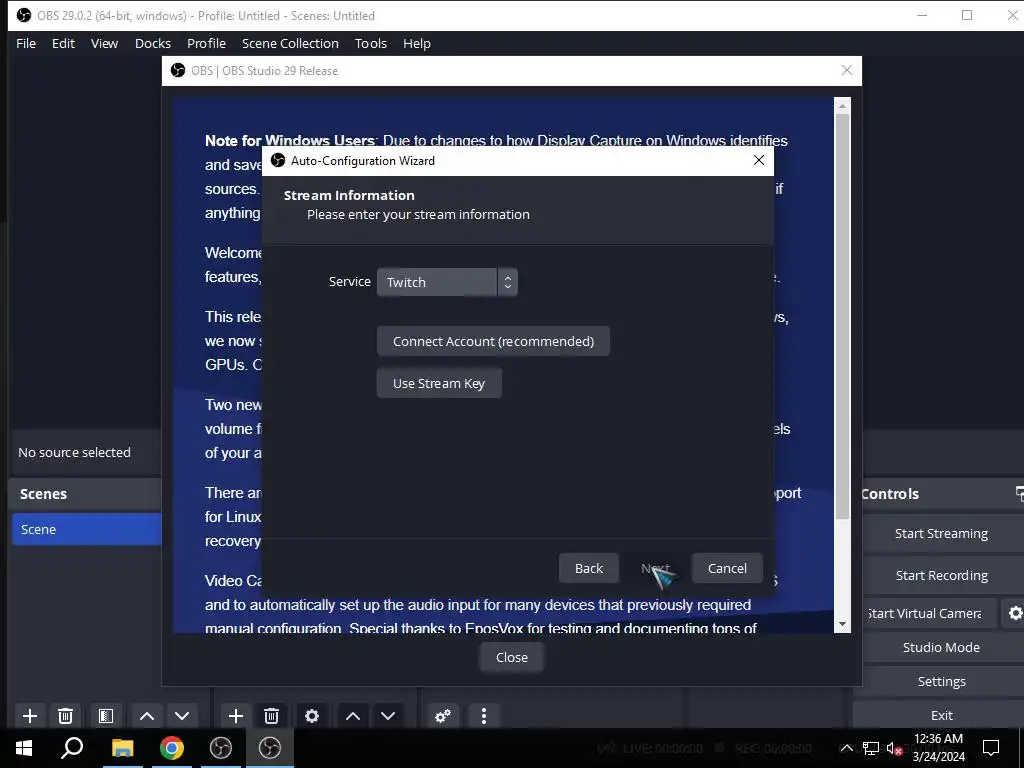Open virtual camera settings gear icon

pyautogui.click(x=1014, y=613)
